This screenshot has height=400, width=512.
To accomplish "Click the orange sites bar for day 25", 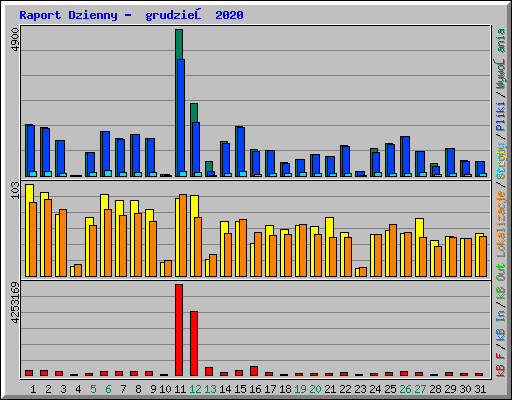I will (x=393, y=250).
